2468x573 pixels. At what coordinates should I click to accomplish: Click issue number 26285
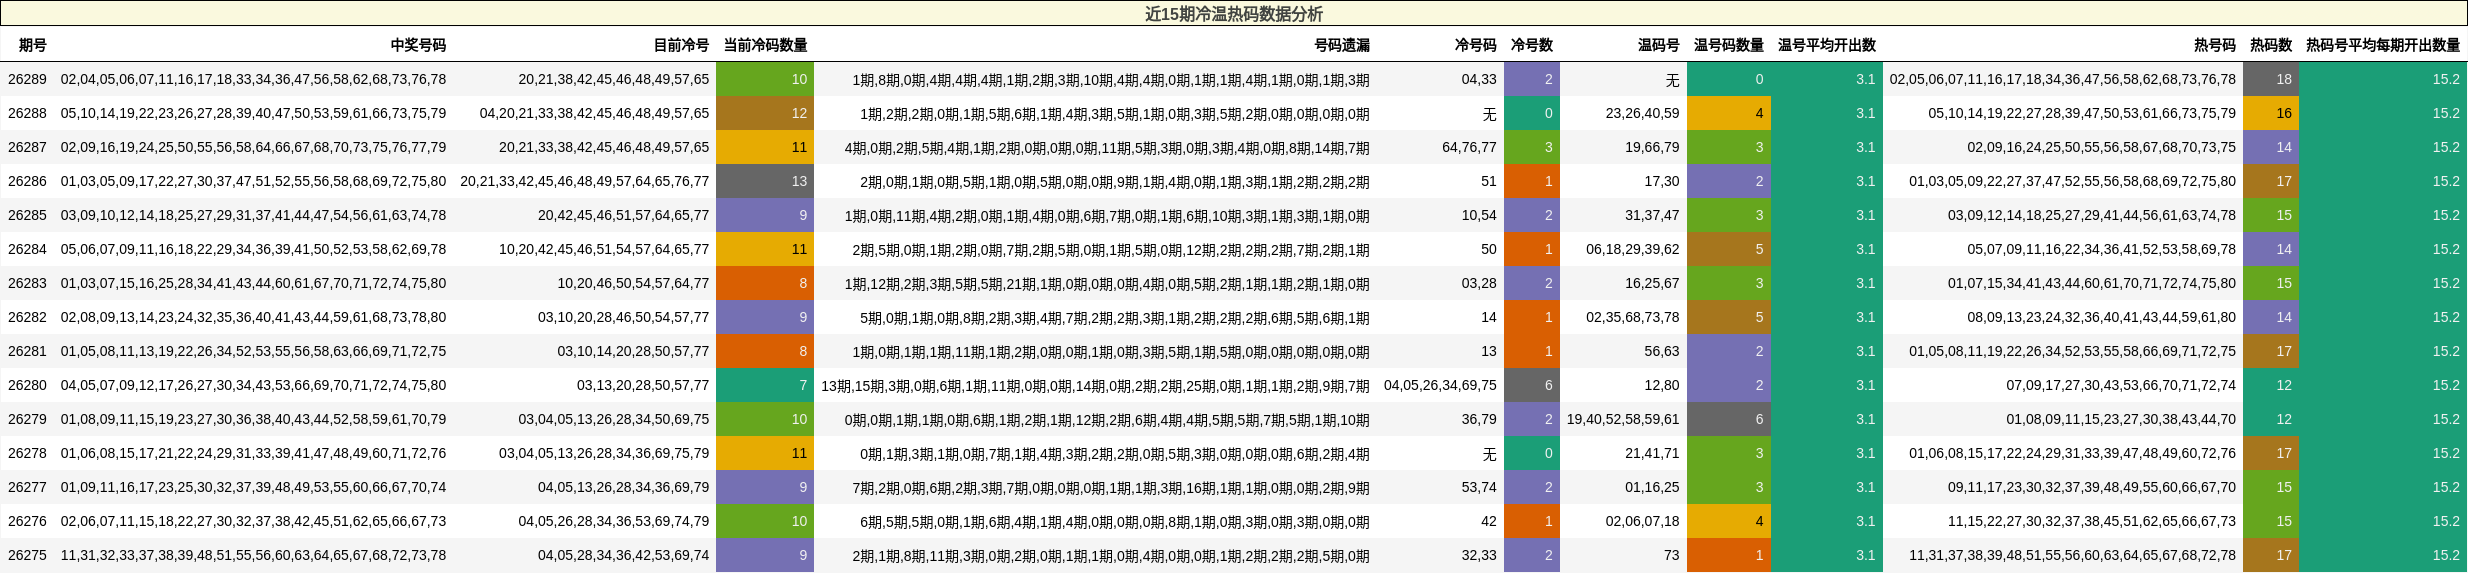point(27,215)
